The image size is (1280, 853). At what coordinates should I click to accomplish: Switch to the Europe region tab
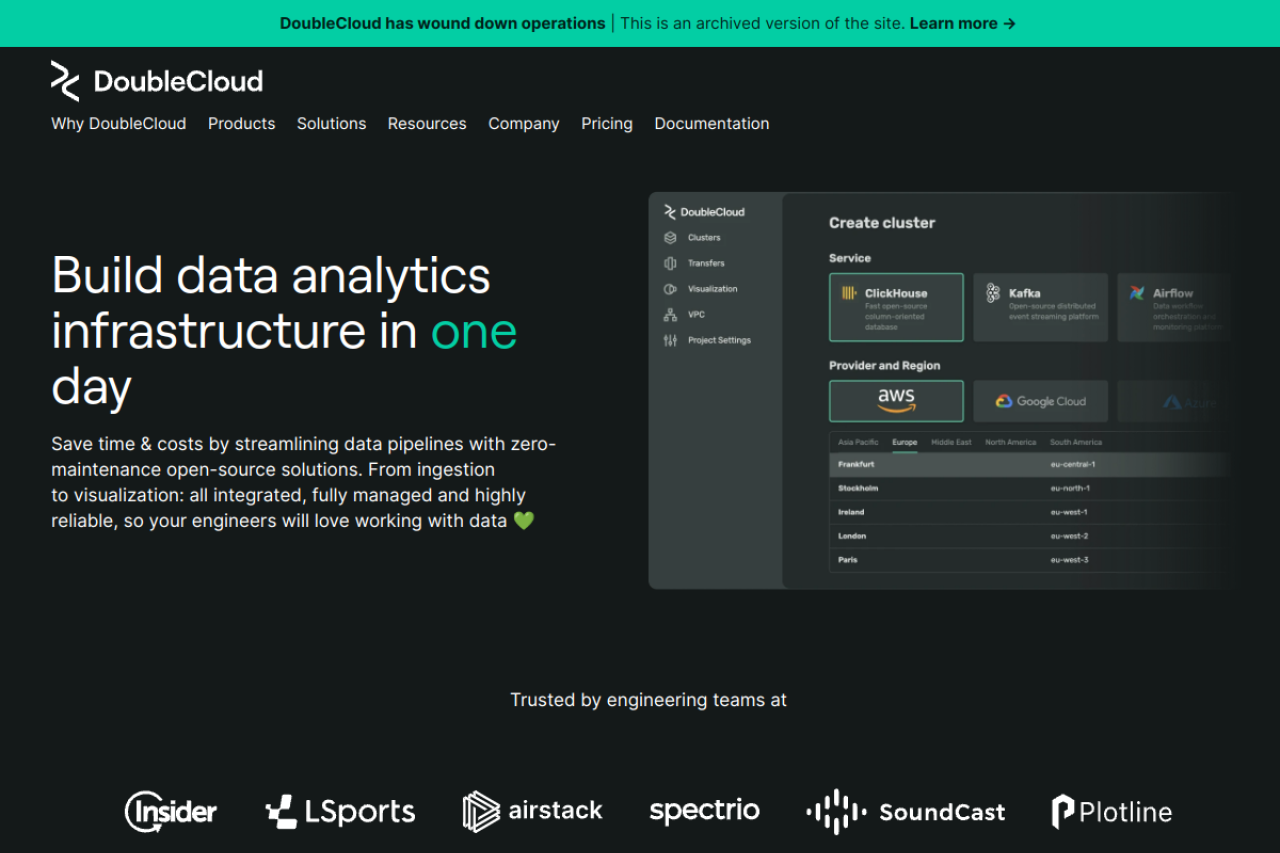[x=904, y=442]
